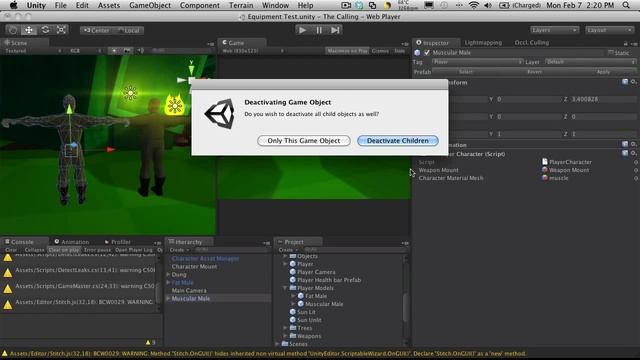Viewport: 640px width, 360px height.
Task: Open object picker for Weapon Mount field
Action: [x=636, y=170]
